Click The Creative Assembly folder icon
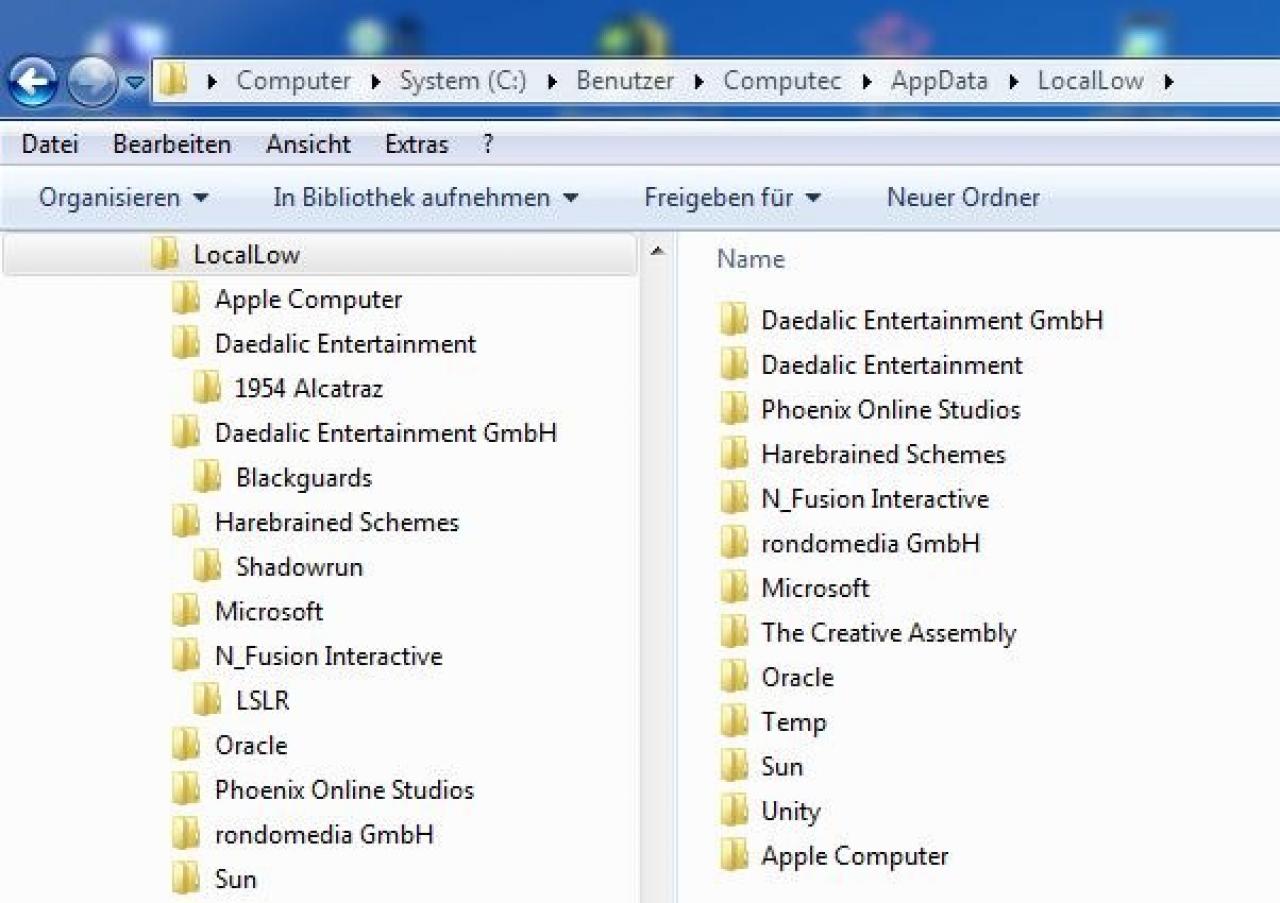The image size is (1280, 903). click(734, 632)
